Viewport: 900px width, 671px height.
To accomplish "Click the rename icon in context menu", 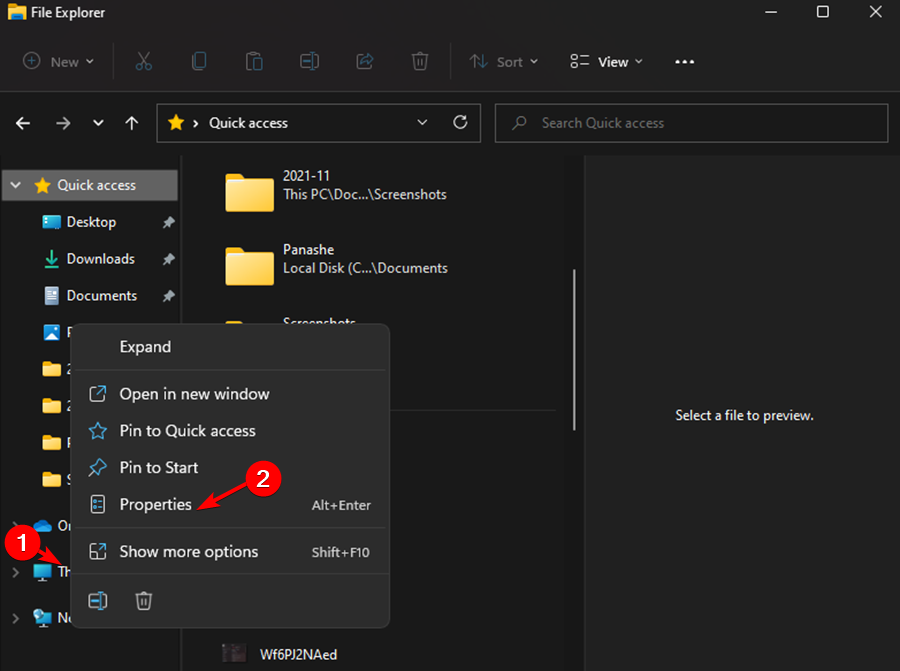I will pyautogui.click(x=98, y=600).
